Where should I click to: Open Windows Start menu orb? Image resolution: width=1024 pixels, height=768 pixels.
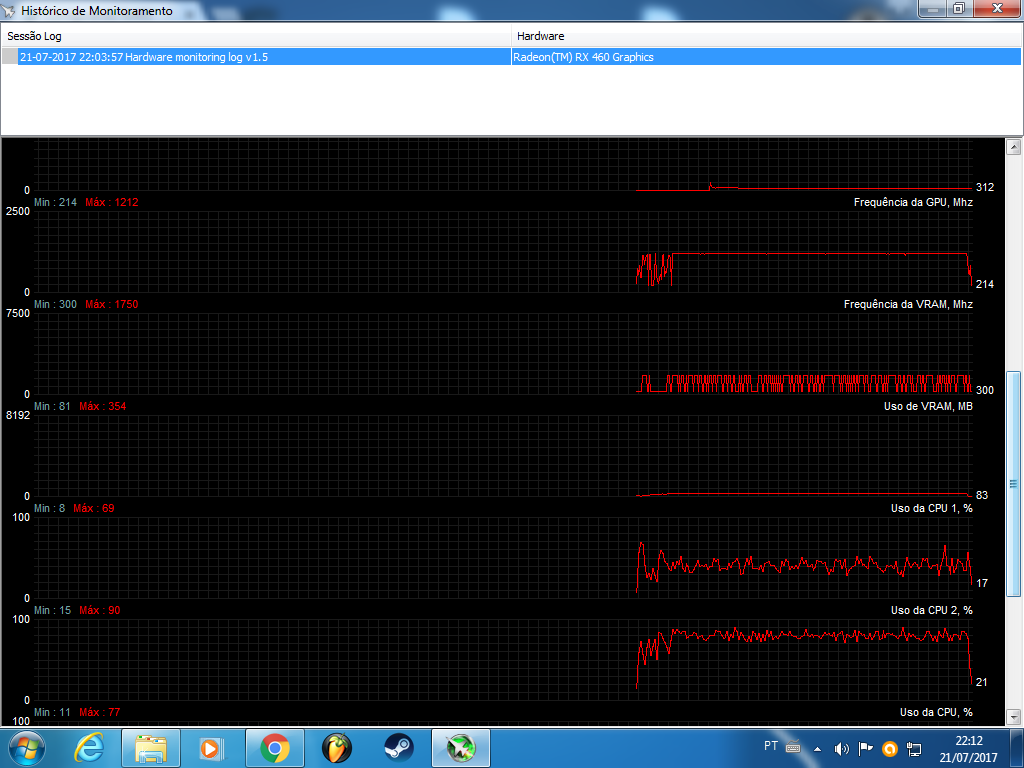tap(26, 748)
